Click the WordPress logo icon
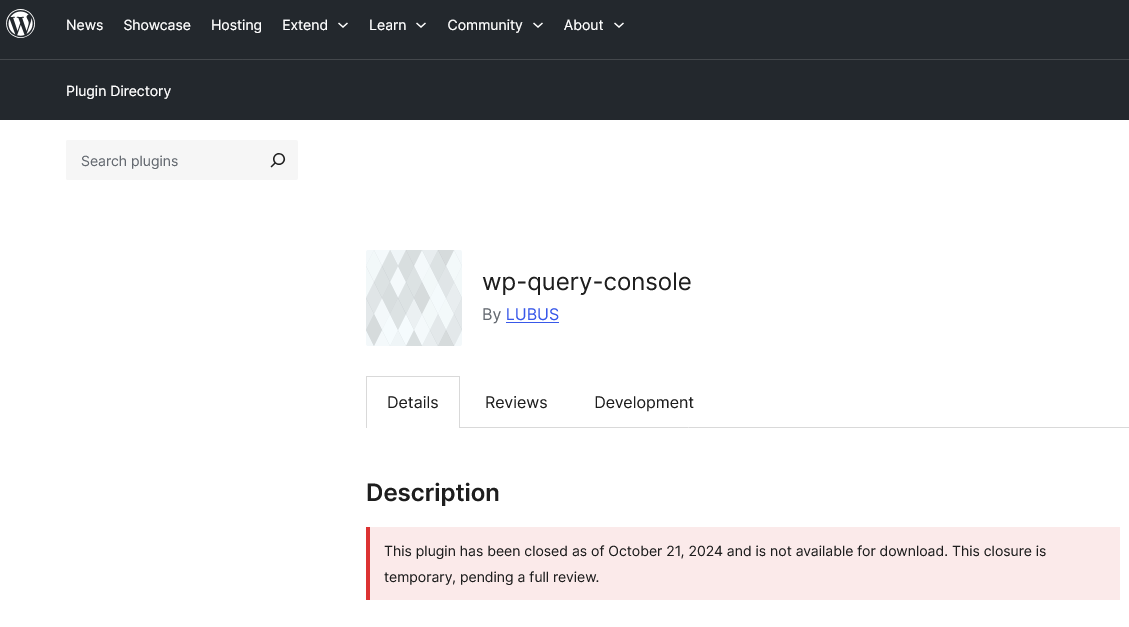Screen dimensions: 1129x627 [x=21, y=24]
